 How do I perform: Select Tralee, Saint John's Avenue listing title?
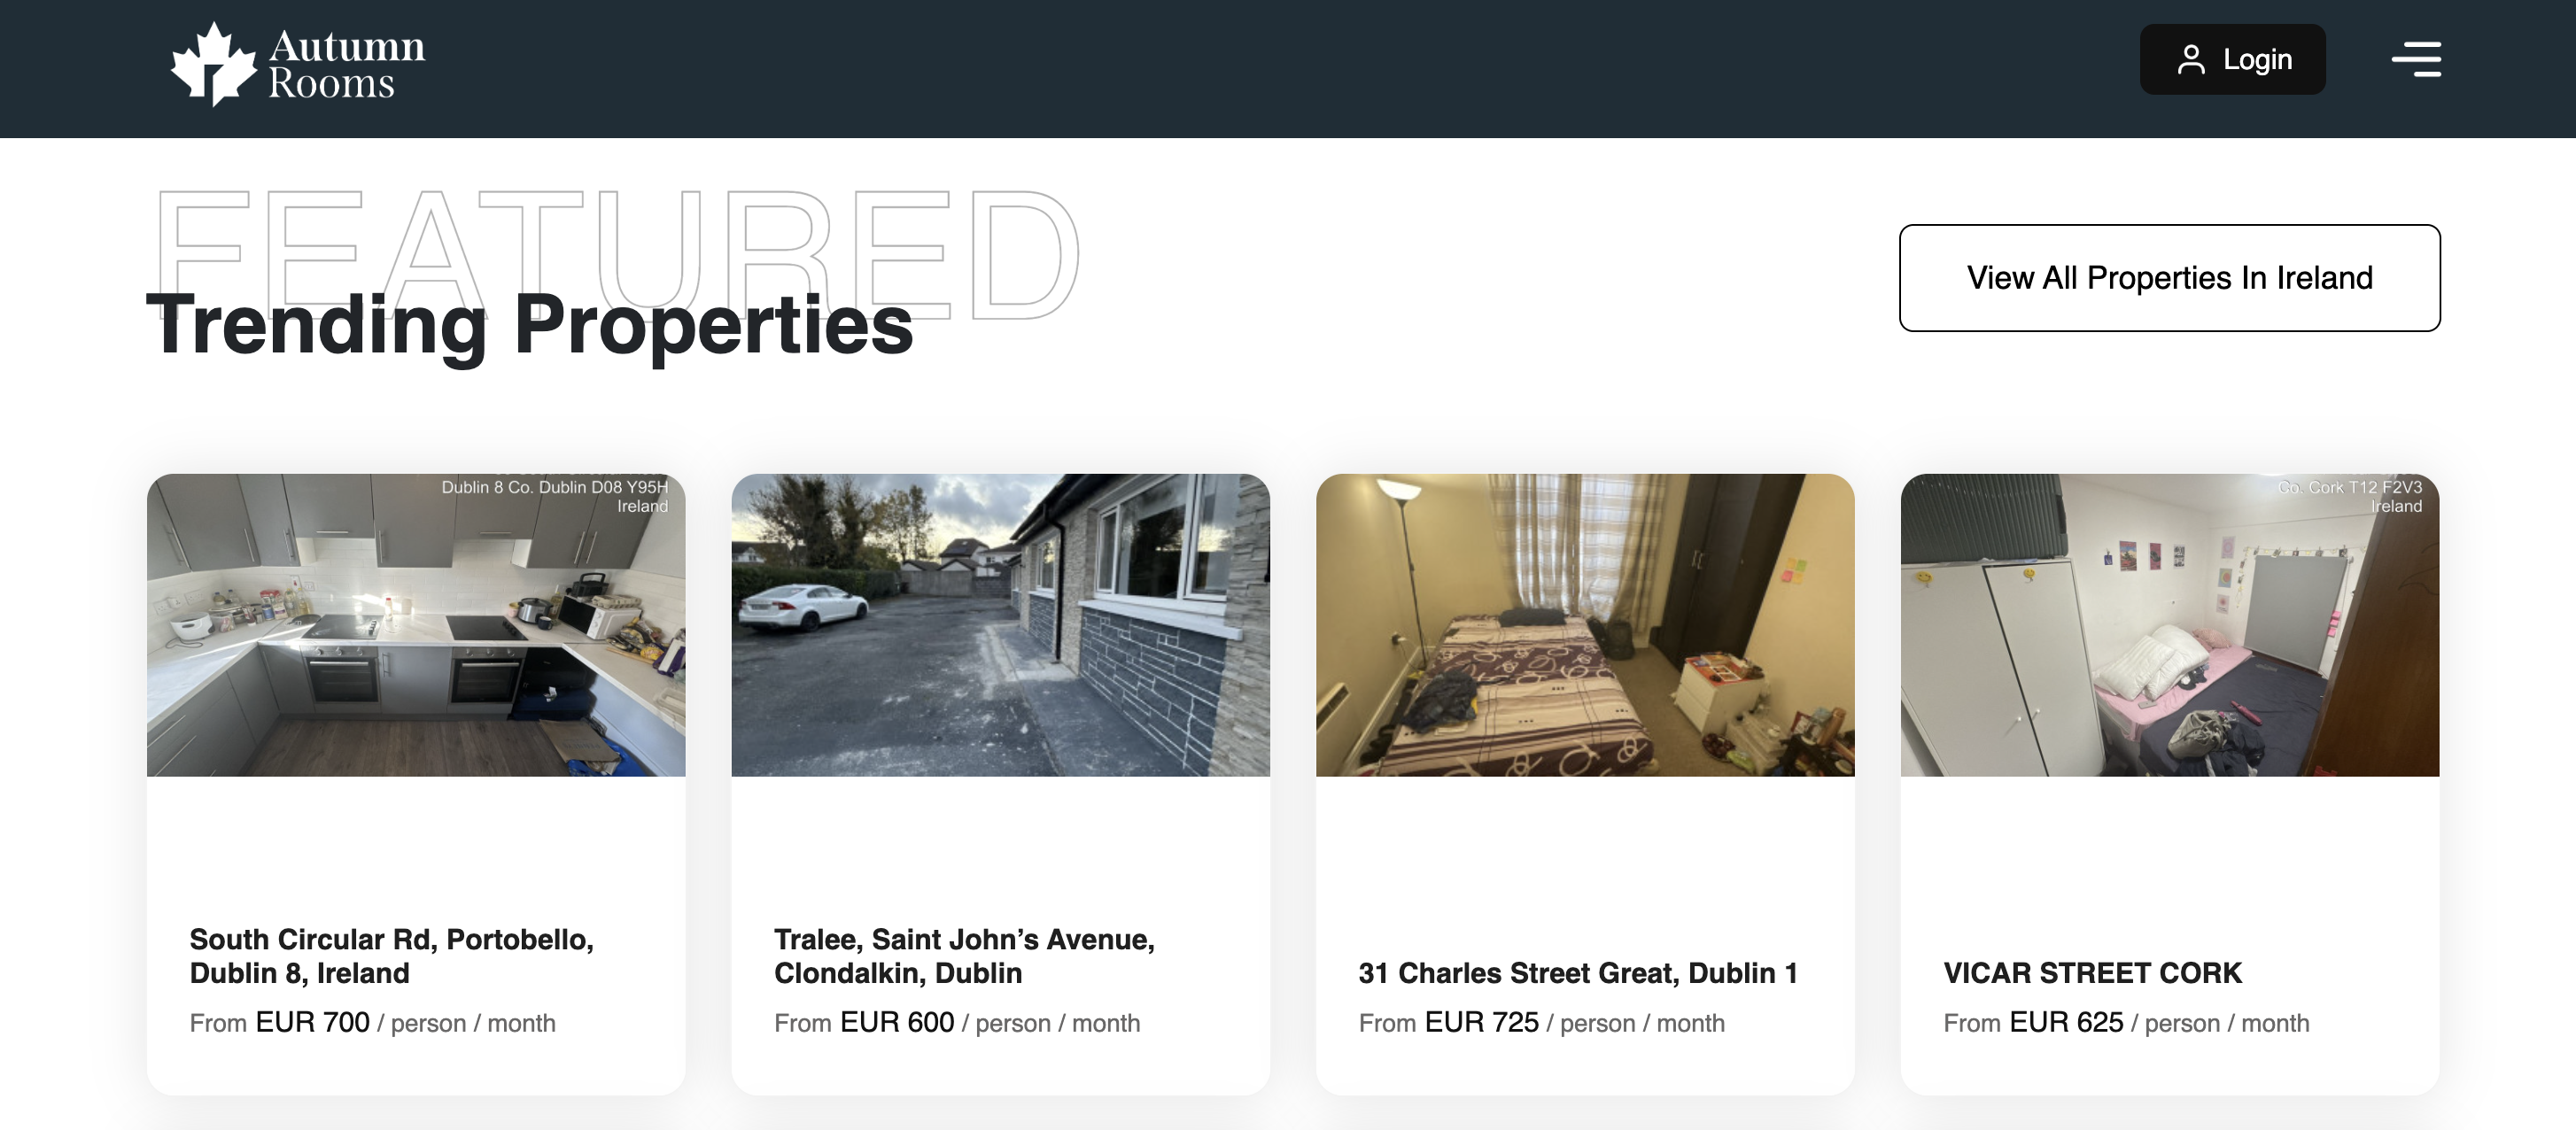pyautogui.click(x=964, y=955)
